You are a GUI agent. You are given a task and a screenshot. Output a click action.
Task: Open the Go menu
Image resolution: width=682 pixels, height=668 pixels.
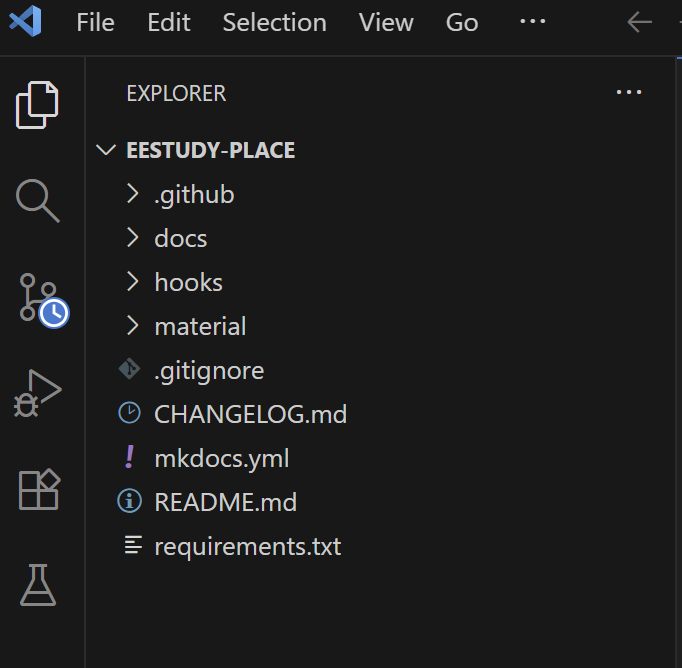click(x=462, y=22)
